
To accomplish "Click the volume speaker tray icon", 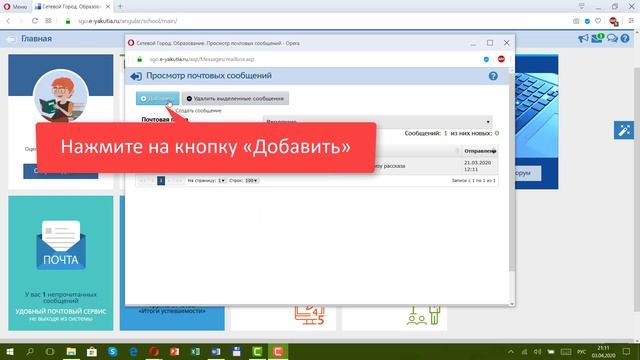I will (x=538, y=351).
